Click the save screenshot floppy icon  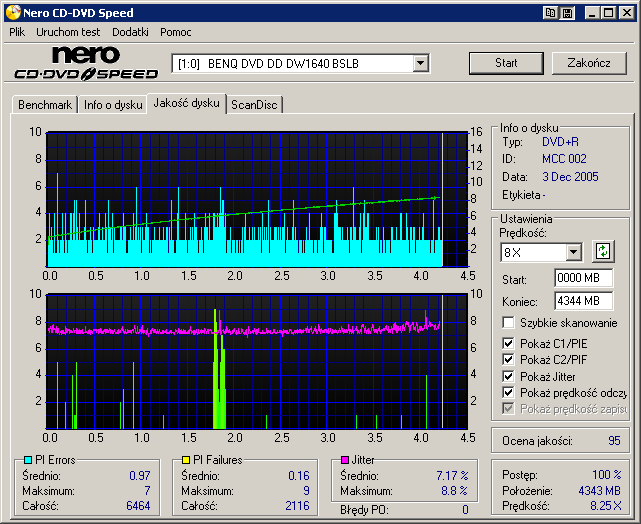[567, 13]
